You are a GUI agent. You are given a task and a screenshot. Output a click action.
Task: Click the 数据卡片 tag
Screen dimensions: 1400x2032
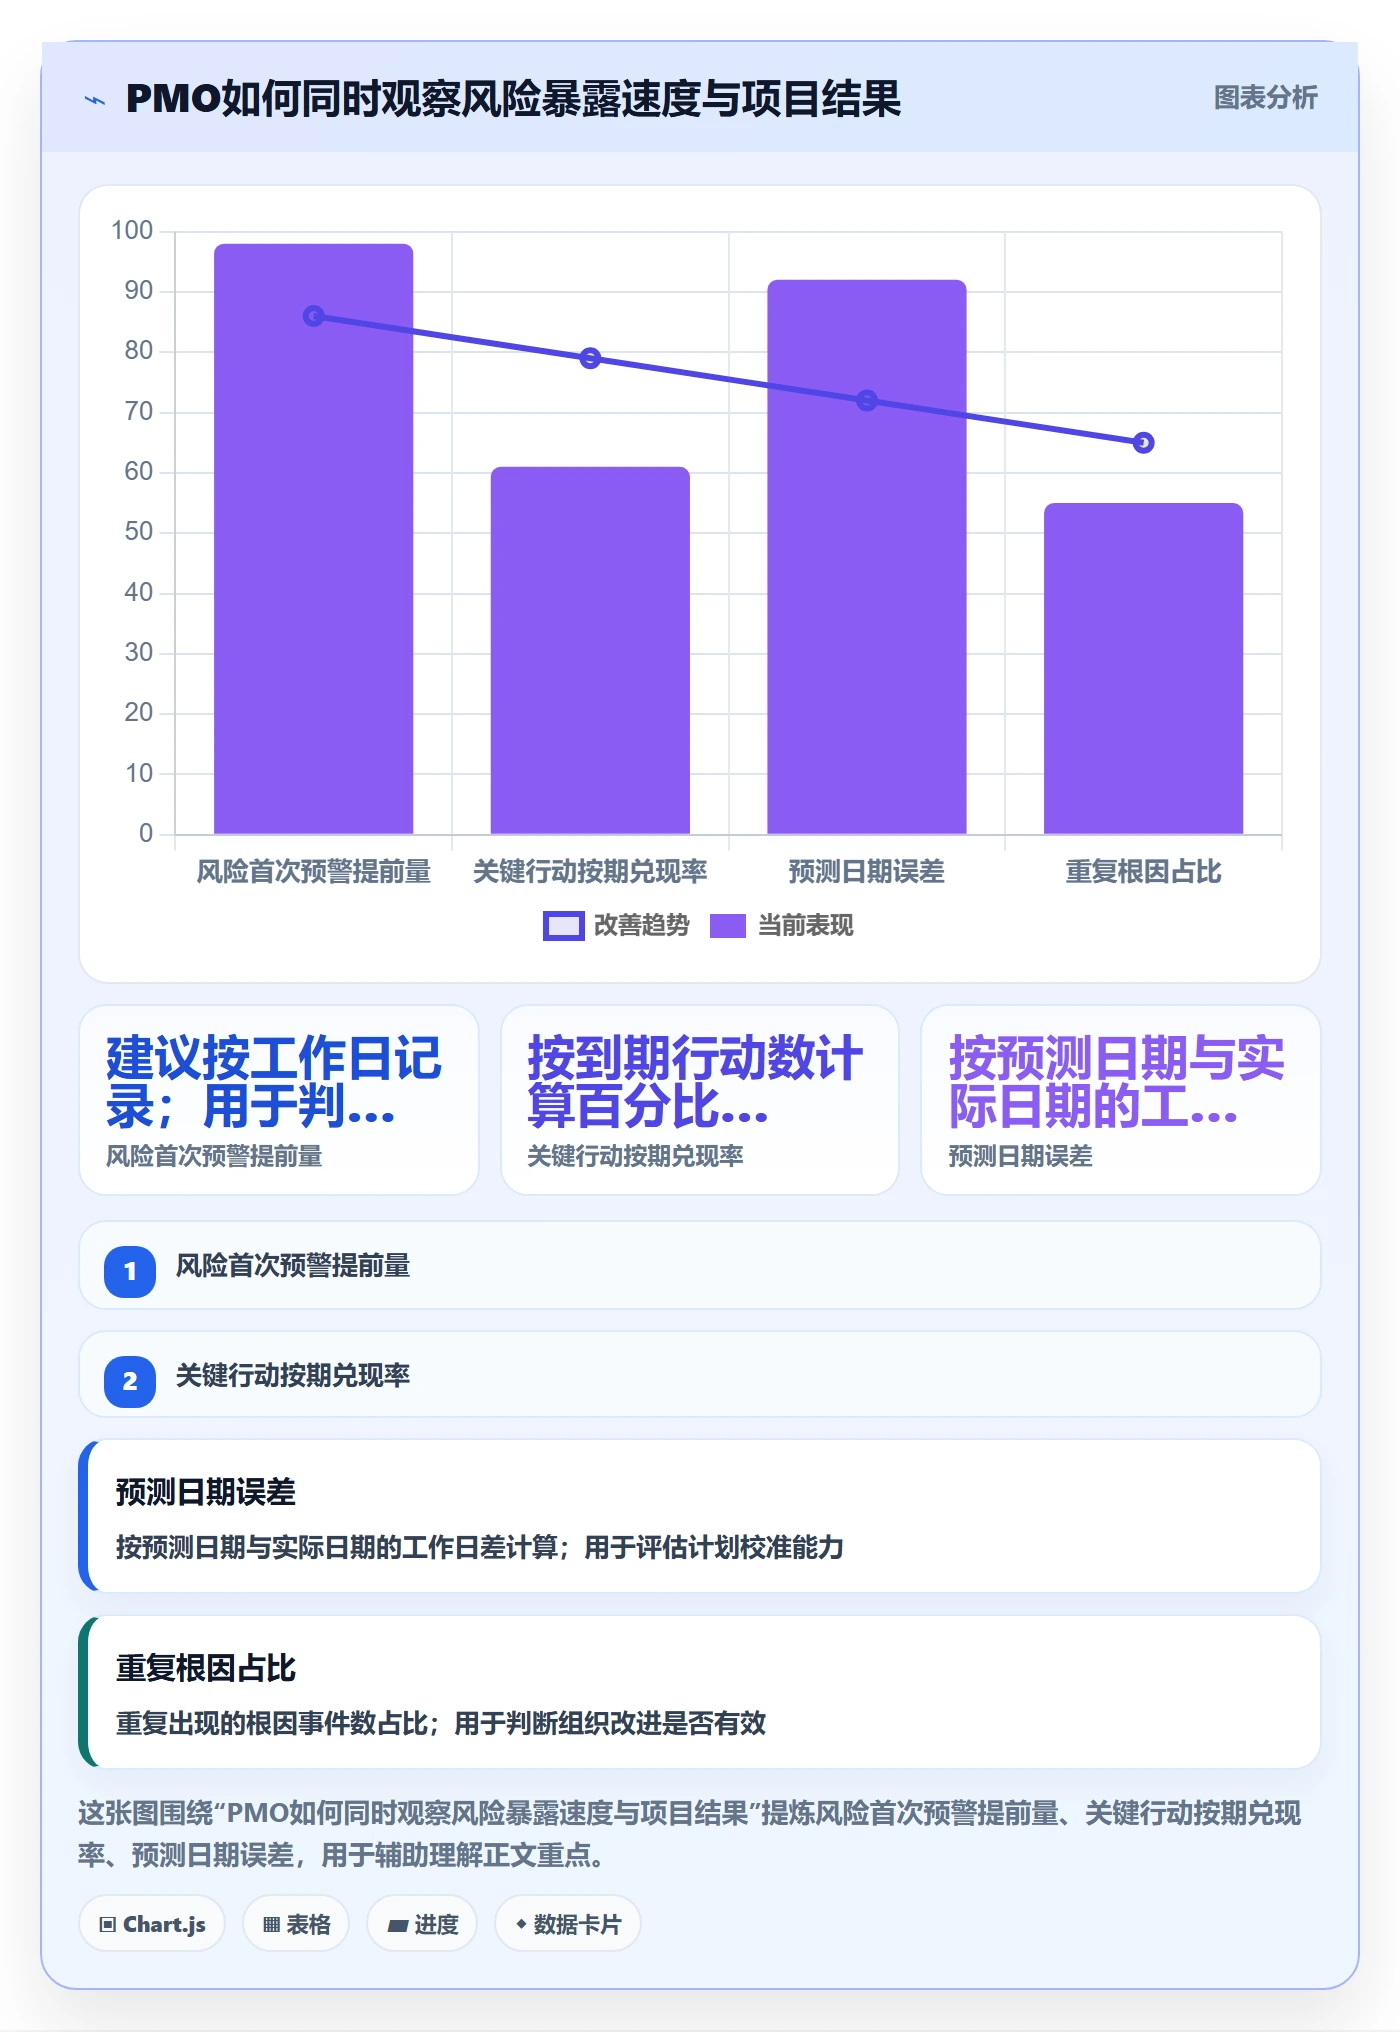click(568, 1924)
